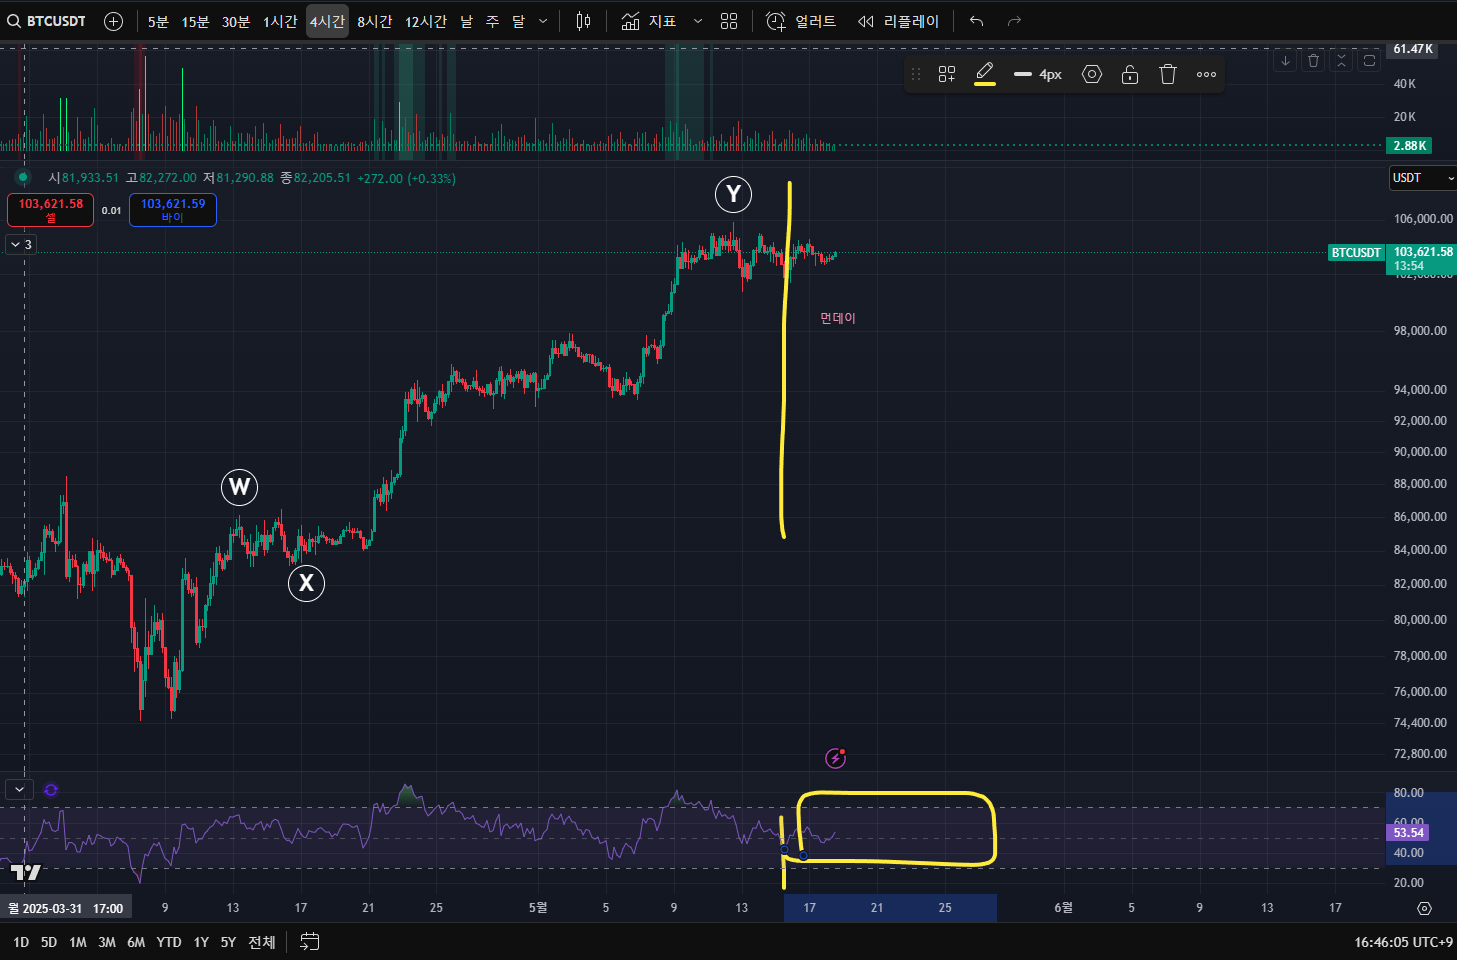The width and height of the screenshot is (1457, 960).
Task: Click the blue 103,621.59 buy button
Action: 173,210
